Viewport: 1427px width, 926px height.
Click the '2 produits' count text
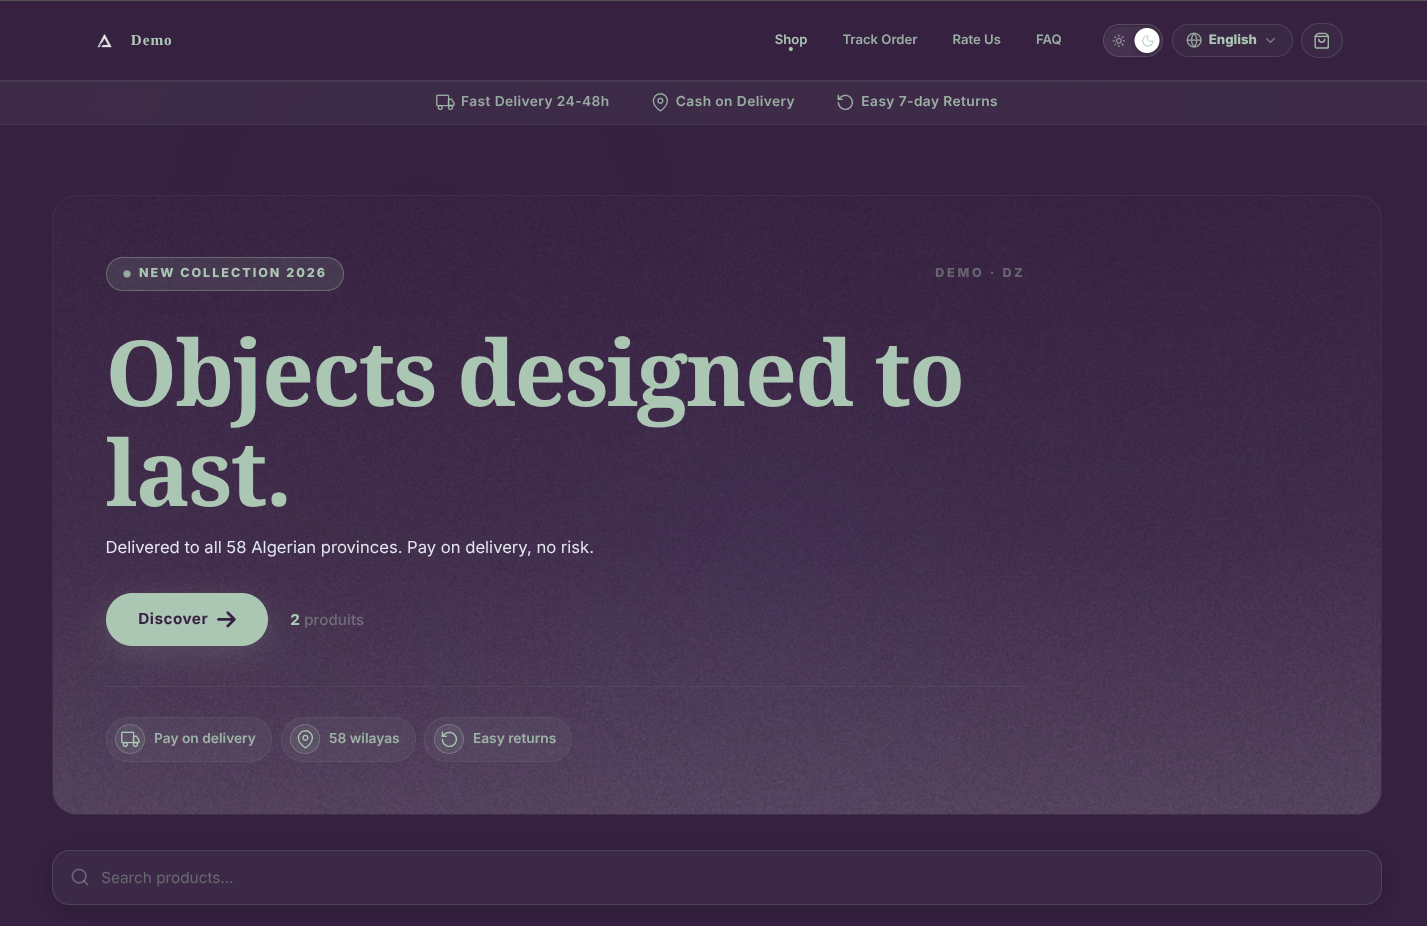(x=327, y=620)
